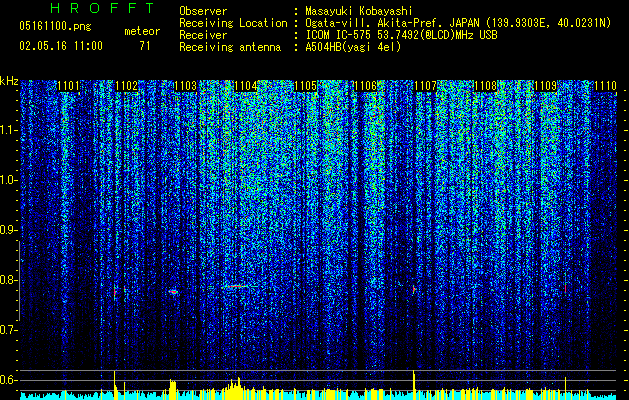Click the 1109 time marker
Viewport: 629px width, 400px height.
[546, 86]
